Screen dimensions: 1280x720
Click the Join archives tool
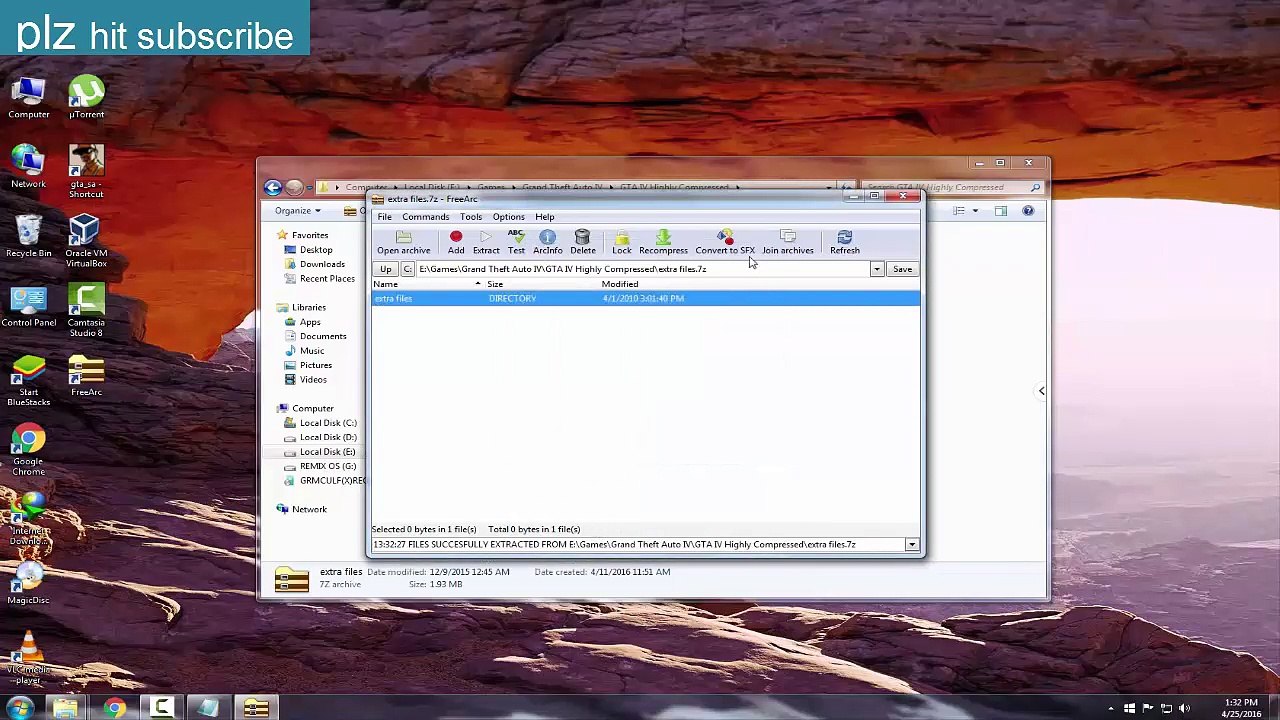tap(788, 242)
